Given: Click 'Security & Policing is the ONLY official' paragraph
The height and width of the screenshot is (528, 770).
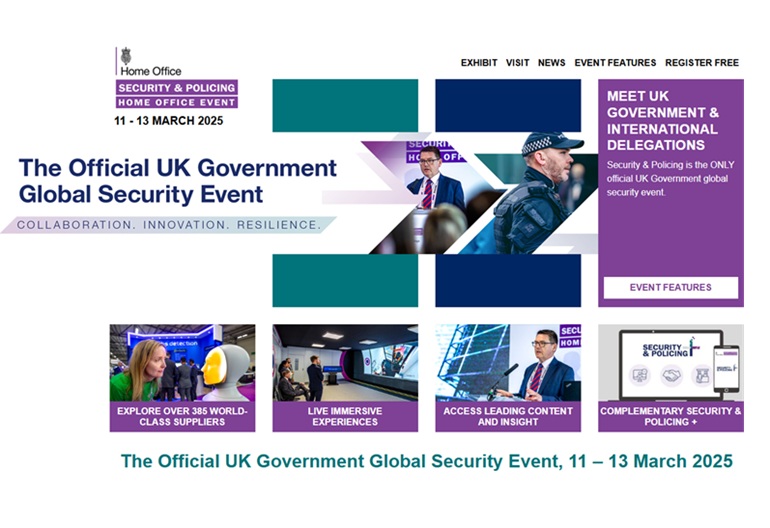Looking at the screenshot, I should 670,178.
